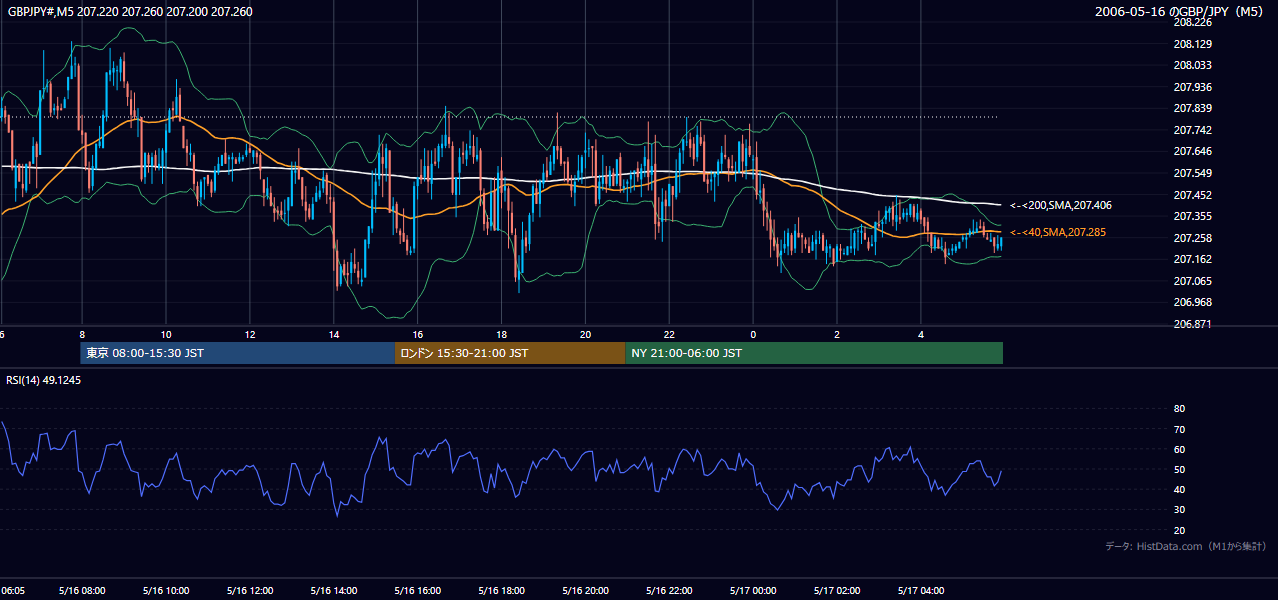
Task: Click the 5/16 14:00 date axis label
Action: click(334, 591)
